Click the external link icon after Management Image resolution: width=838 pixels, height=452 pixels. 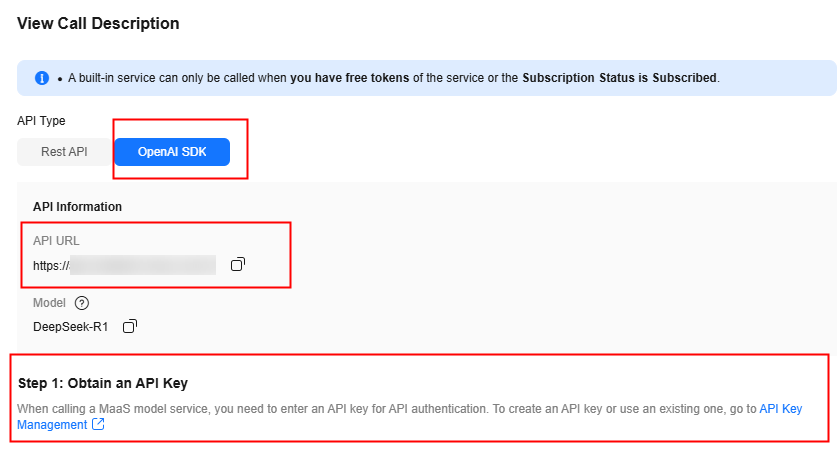point(98,424)
